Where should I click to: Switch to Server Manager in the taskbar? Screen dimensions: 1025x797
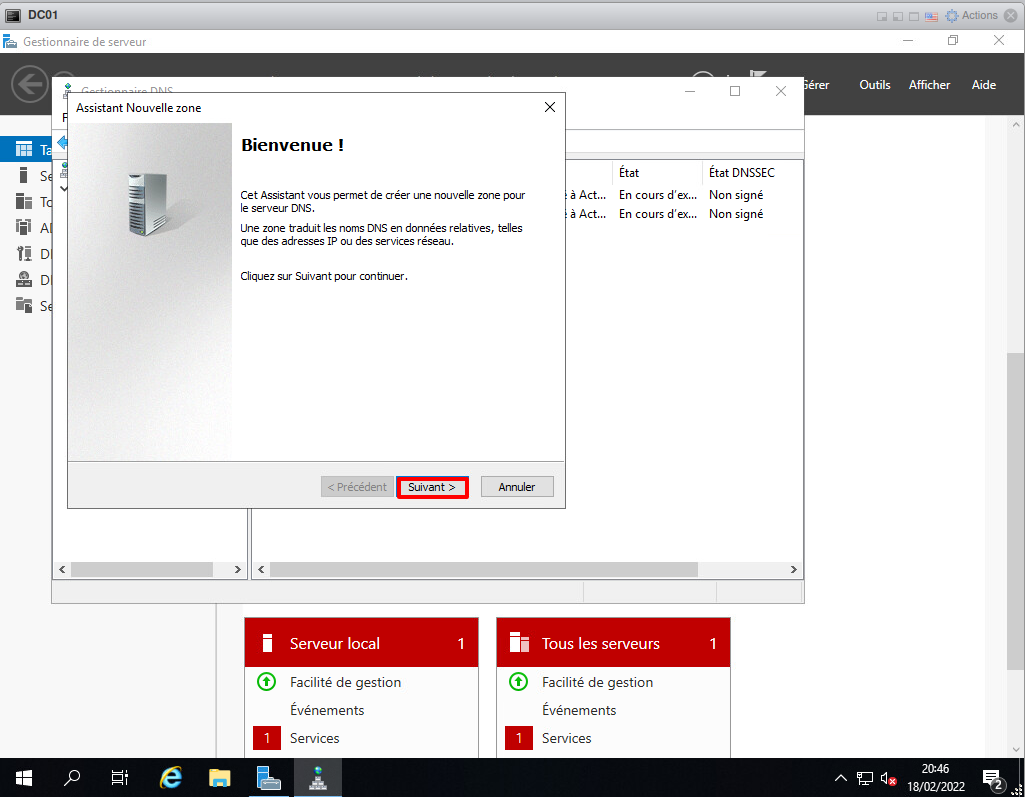tap(268, 777)
